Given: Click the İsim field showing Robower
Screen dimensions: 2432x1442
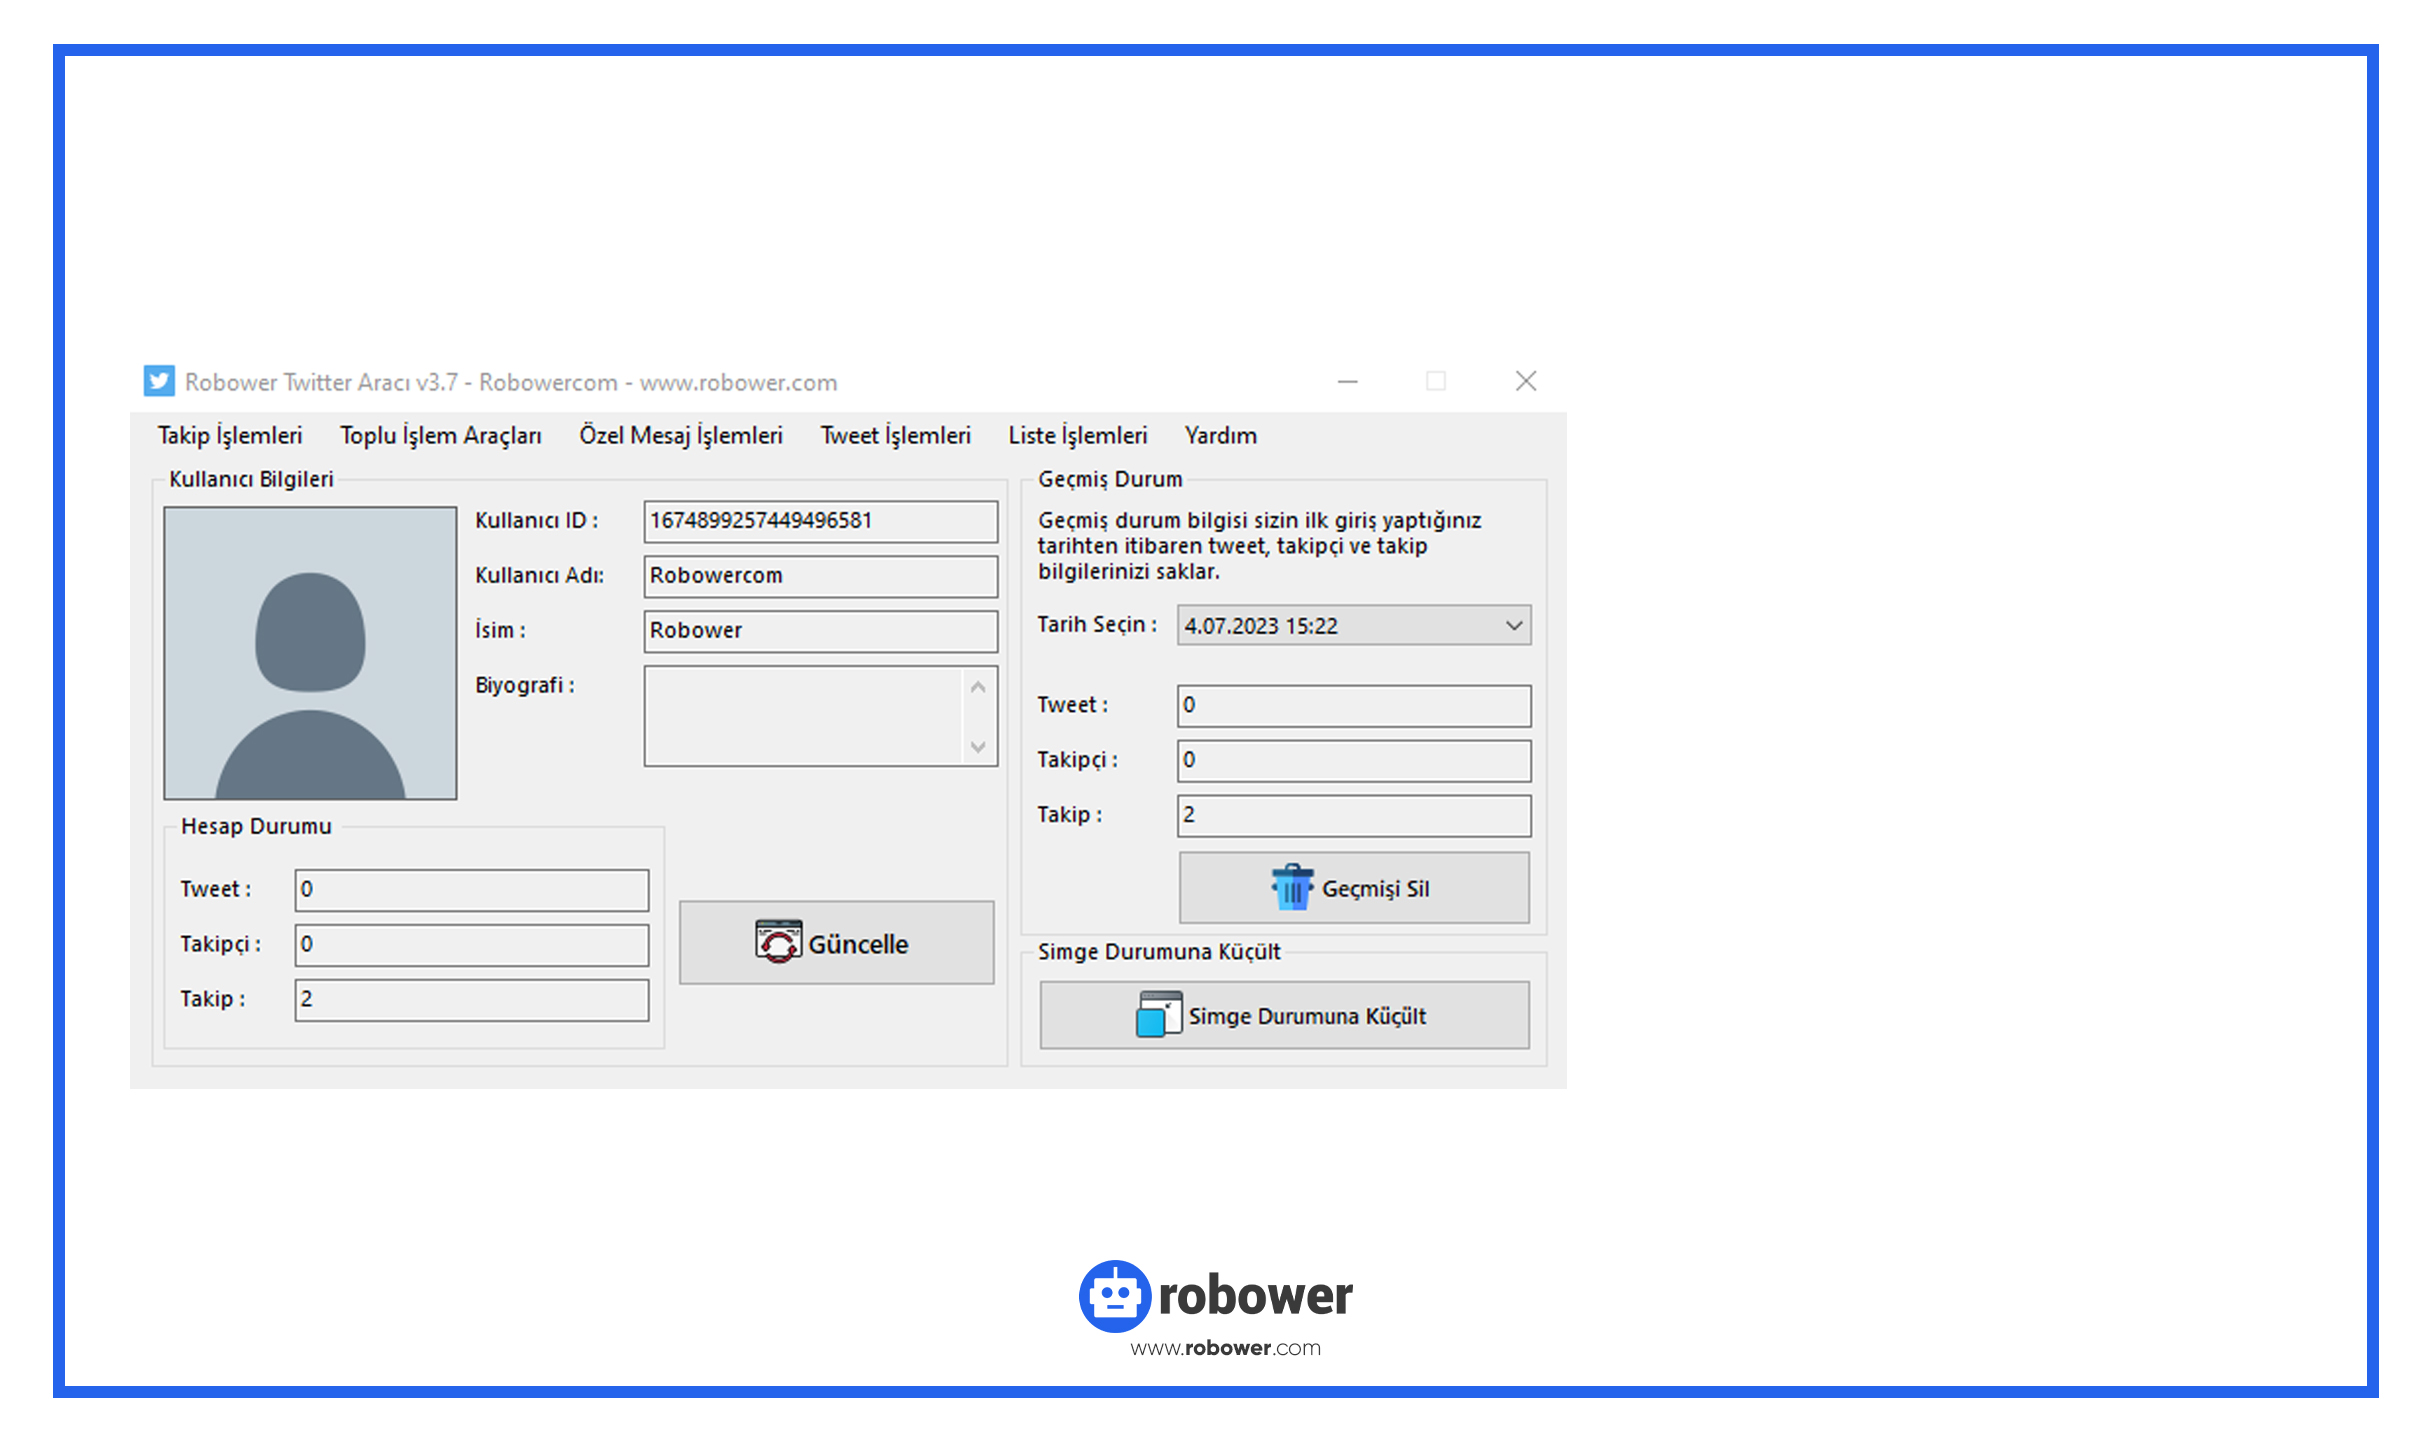Looking at the screenshot, I should 821,631.
